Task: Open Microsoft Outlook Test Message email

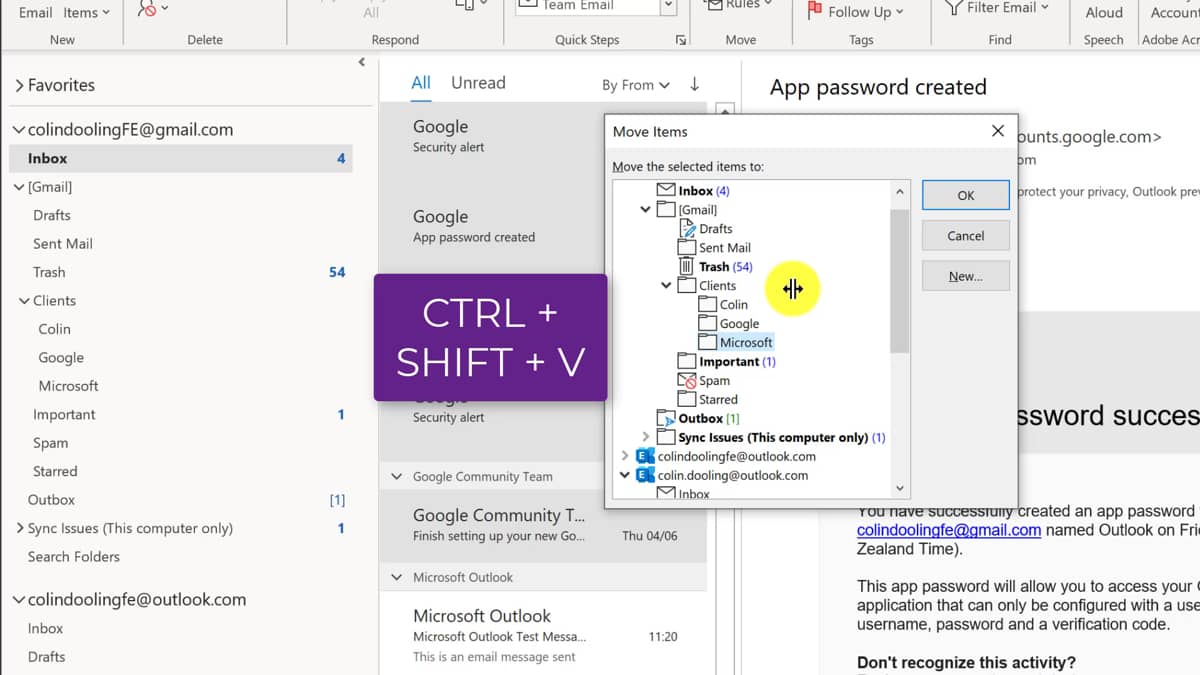Action: coord(543,635)
